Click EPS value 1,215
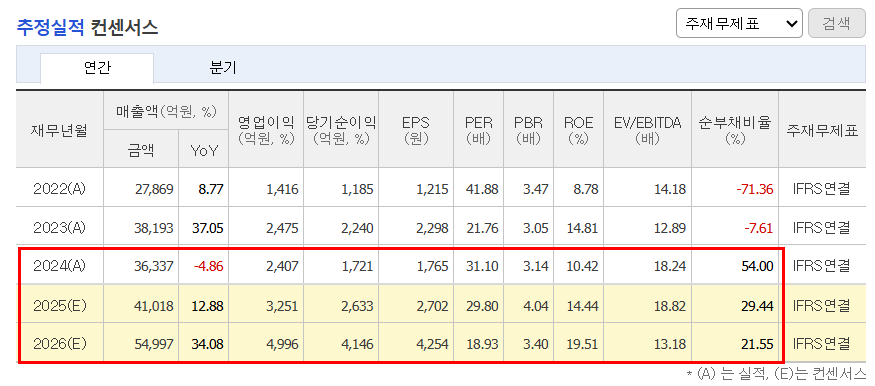Screen dimensions: 875x386 [432, 190]
